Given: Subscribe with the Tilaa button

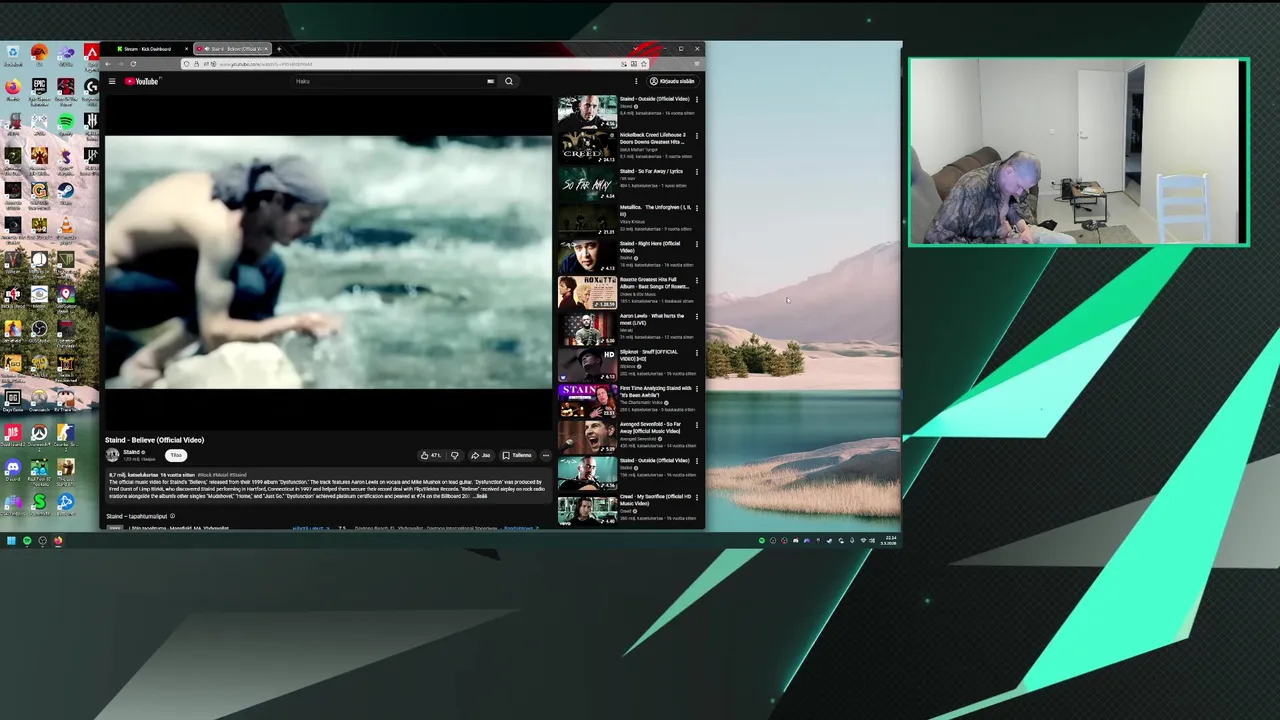Looking at the screenshot, I should point(176,455).
